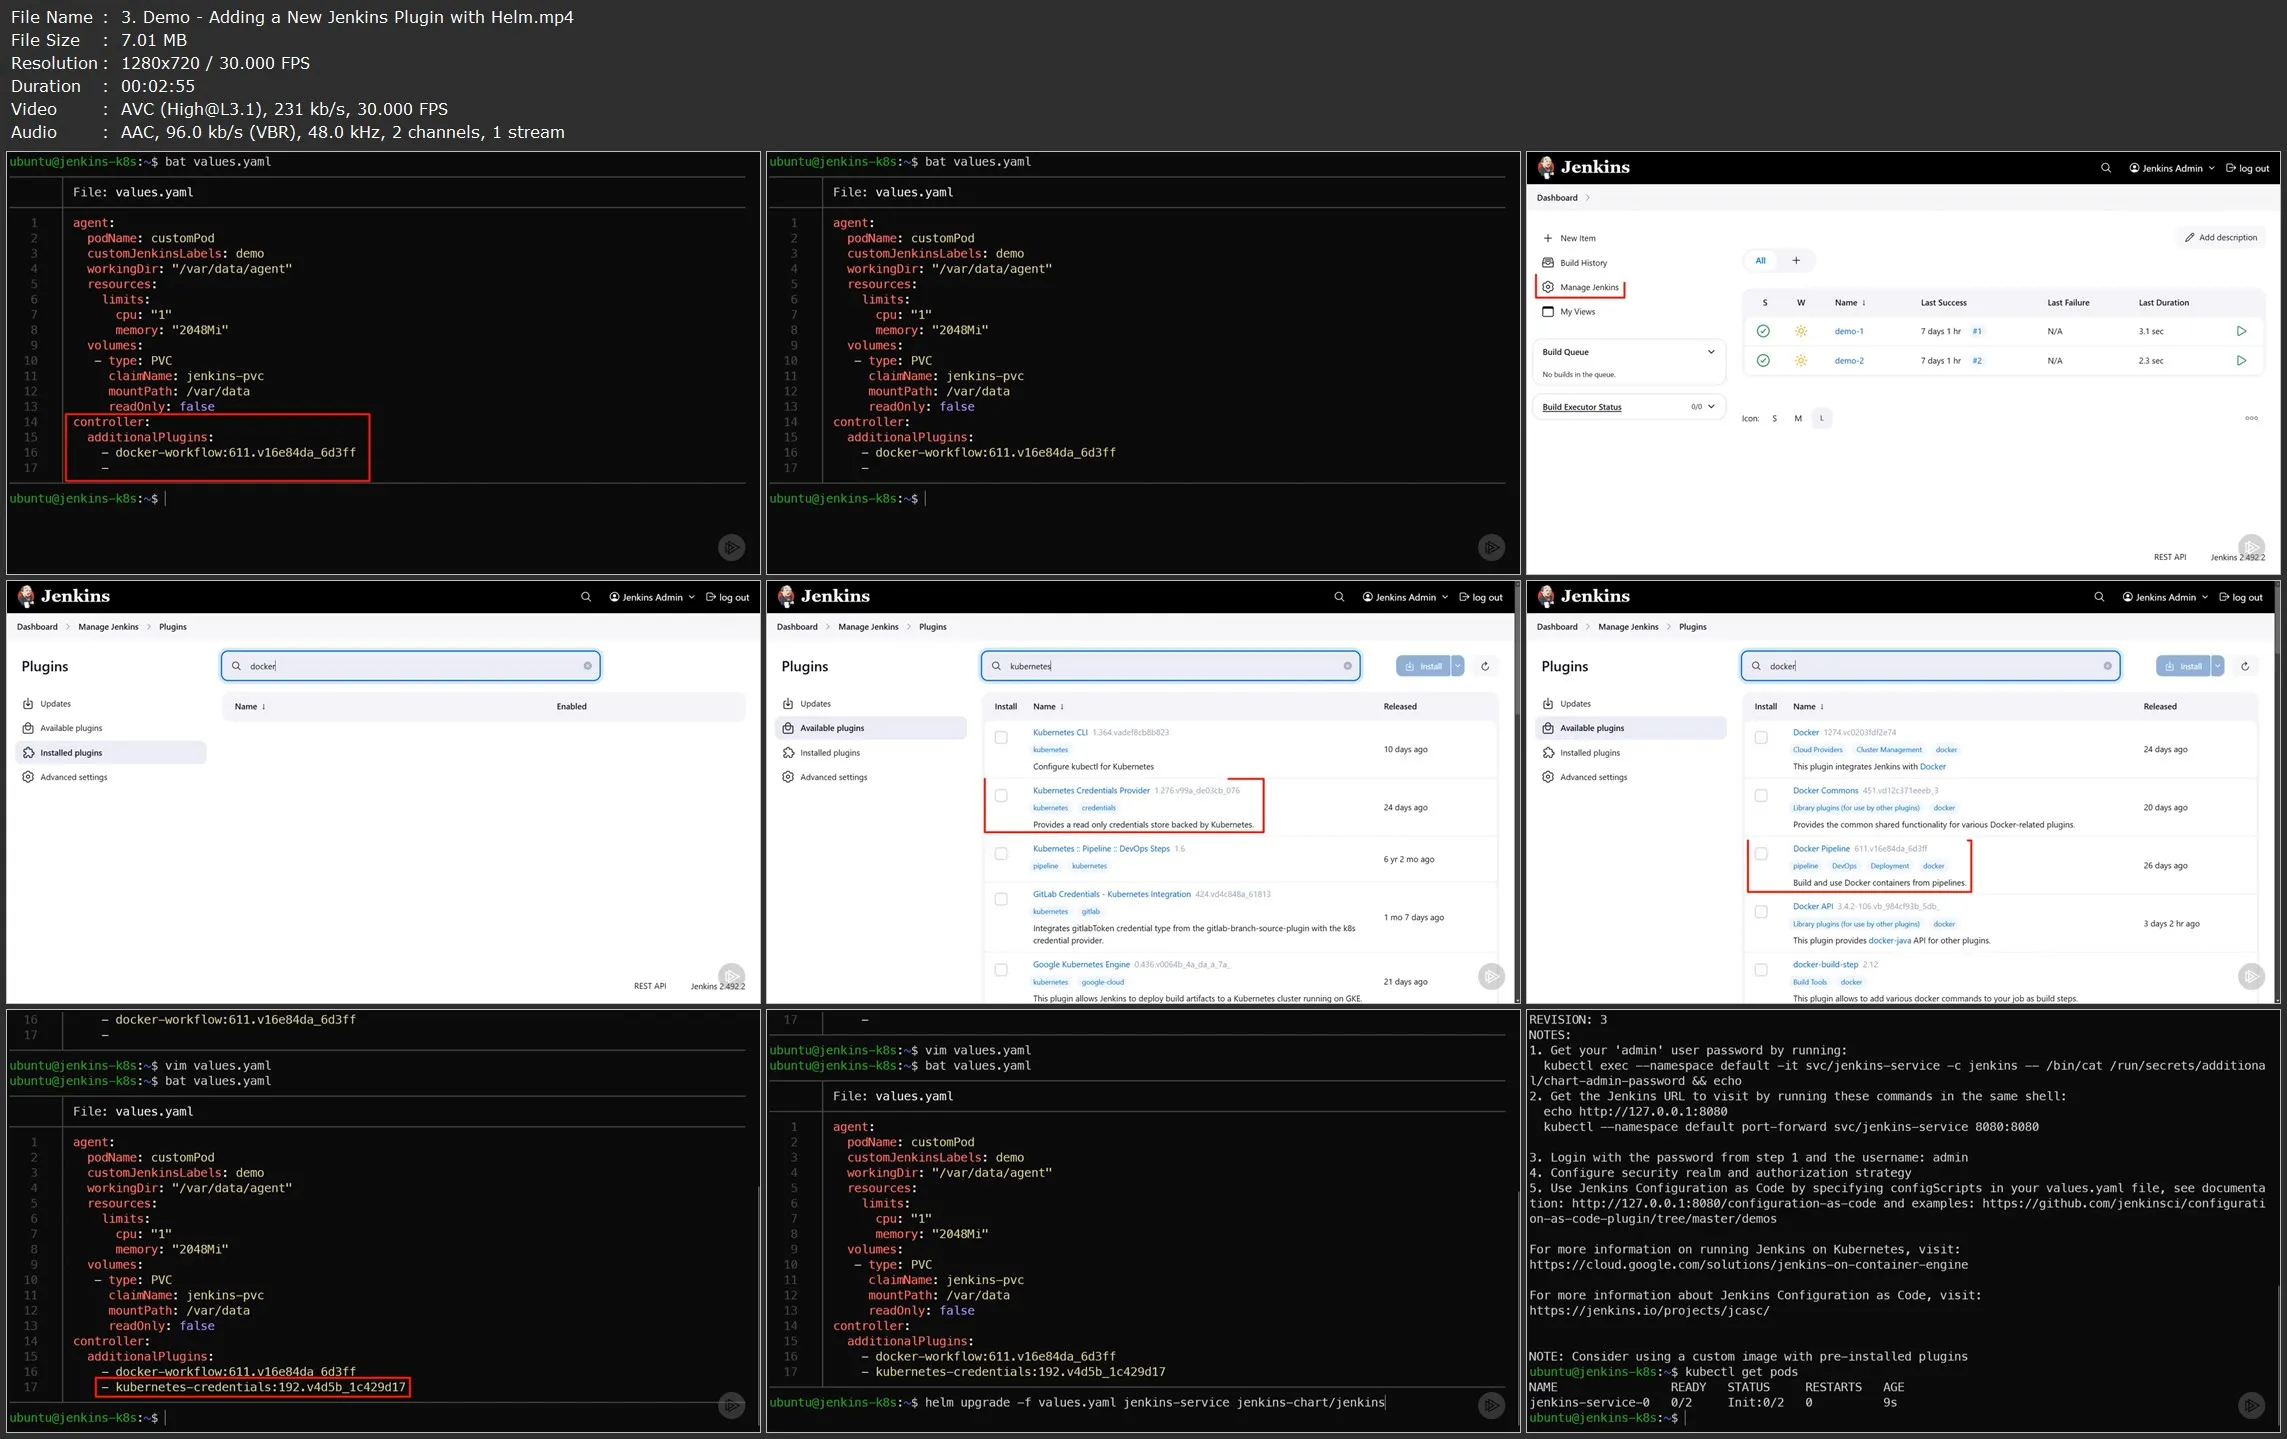Check GitLab Credentials - Kubernetes Integration box
The width and height of the screenshot is (2287, 1439).
(1001, 899)
